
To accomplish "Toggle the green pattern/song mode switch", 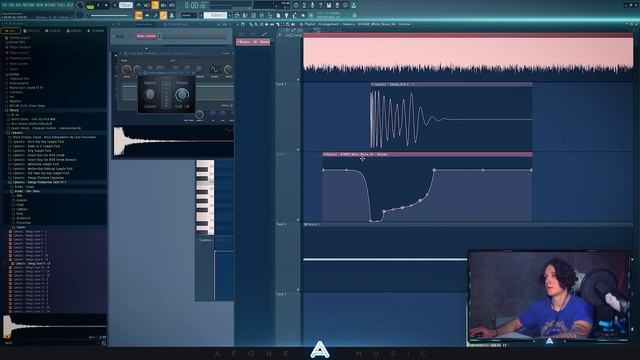I will tap(90, 6).
